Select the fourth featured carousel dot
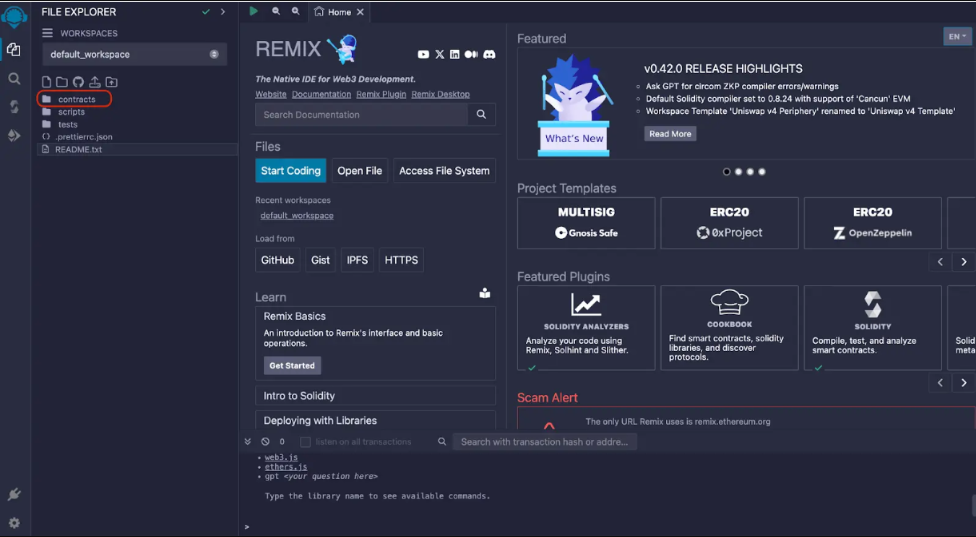The image size is (976, 537). pos(762,172)
